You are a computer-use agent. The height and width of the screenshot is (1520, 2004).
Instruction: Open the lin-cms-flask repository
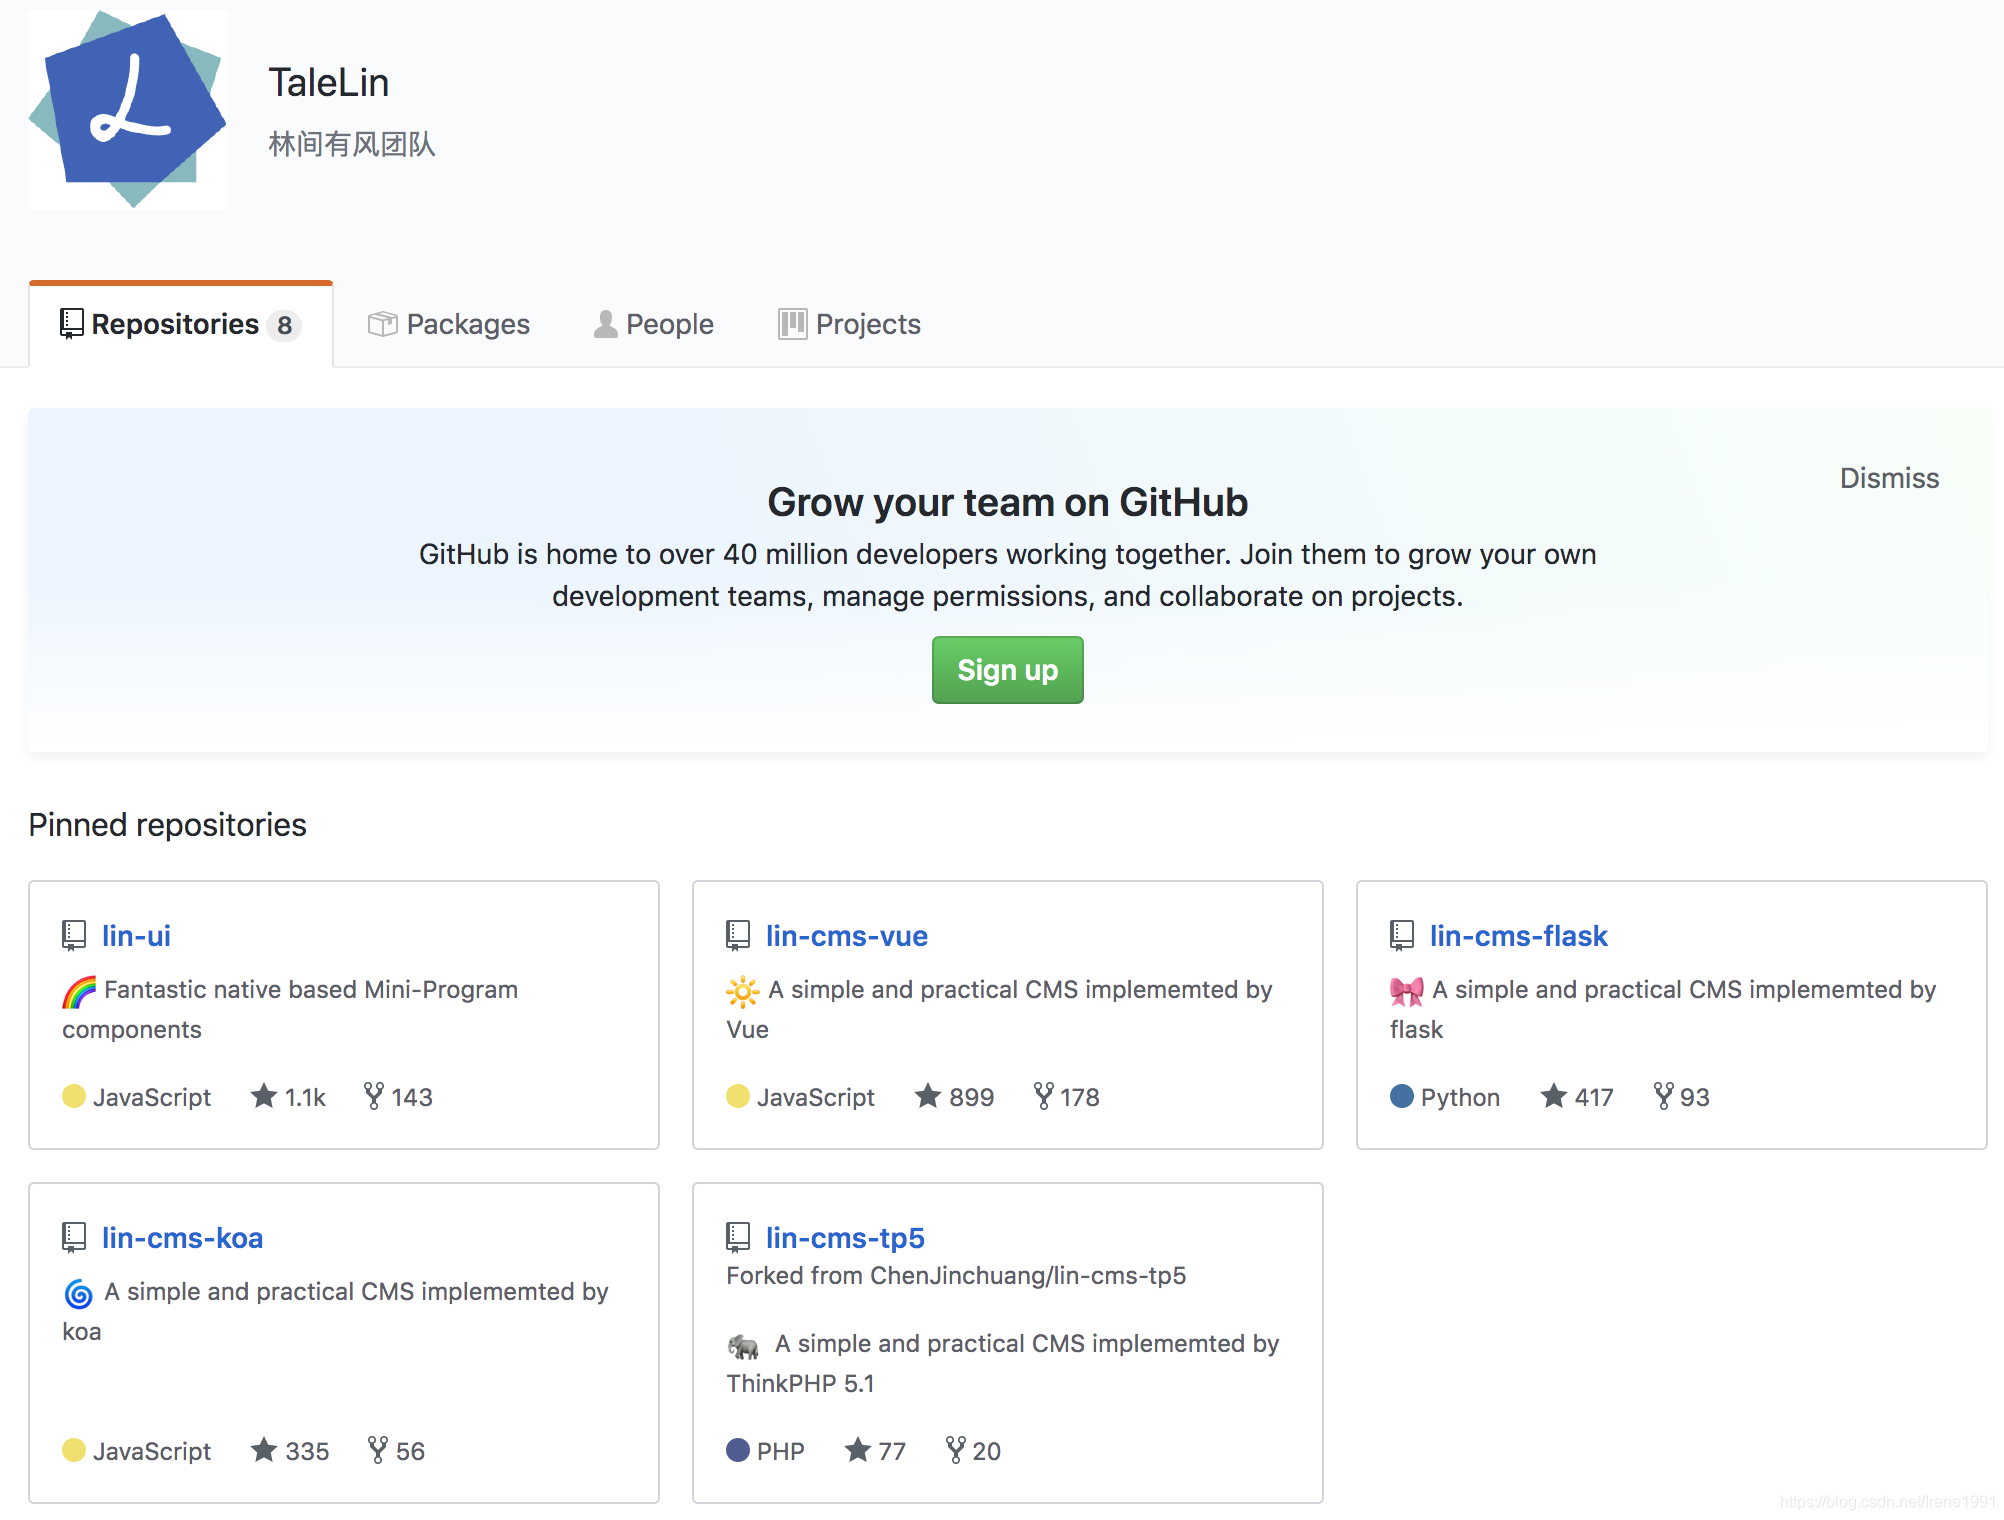(1518, 936)
